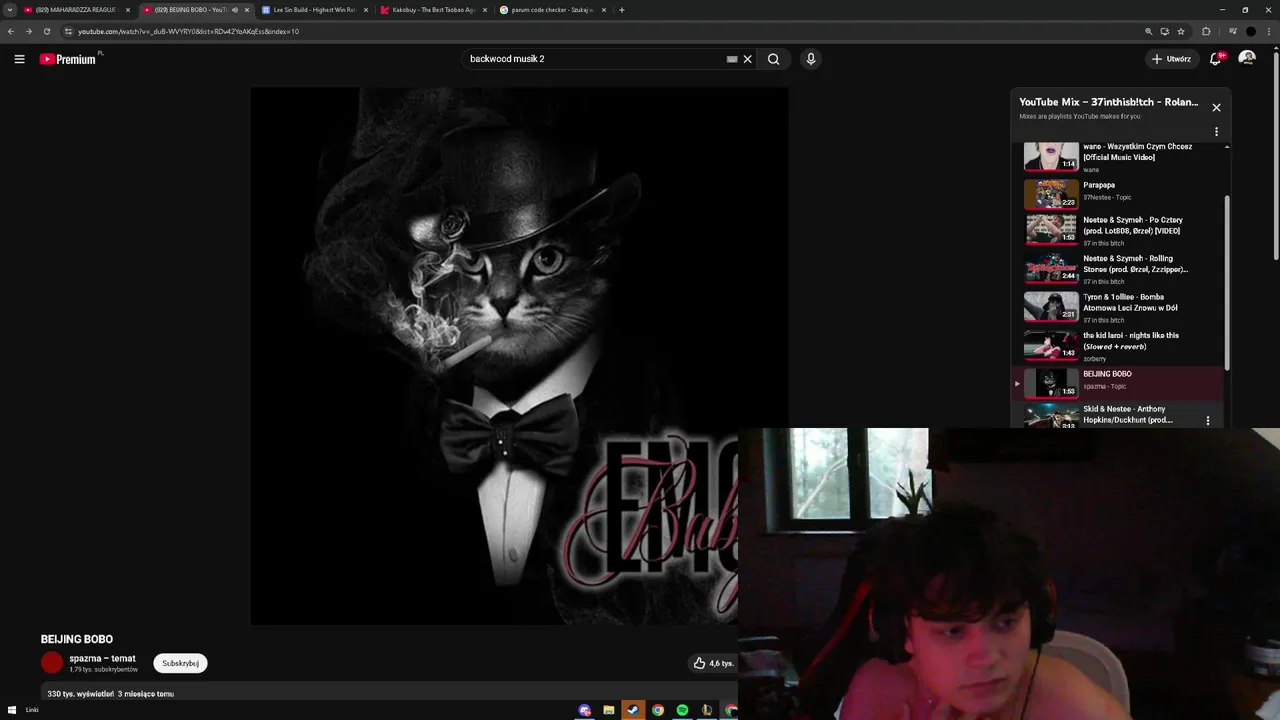Bookmark this page with the star icon

point(1181,31)
